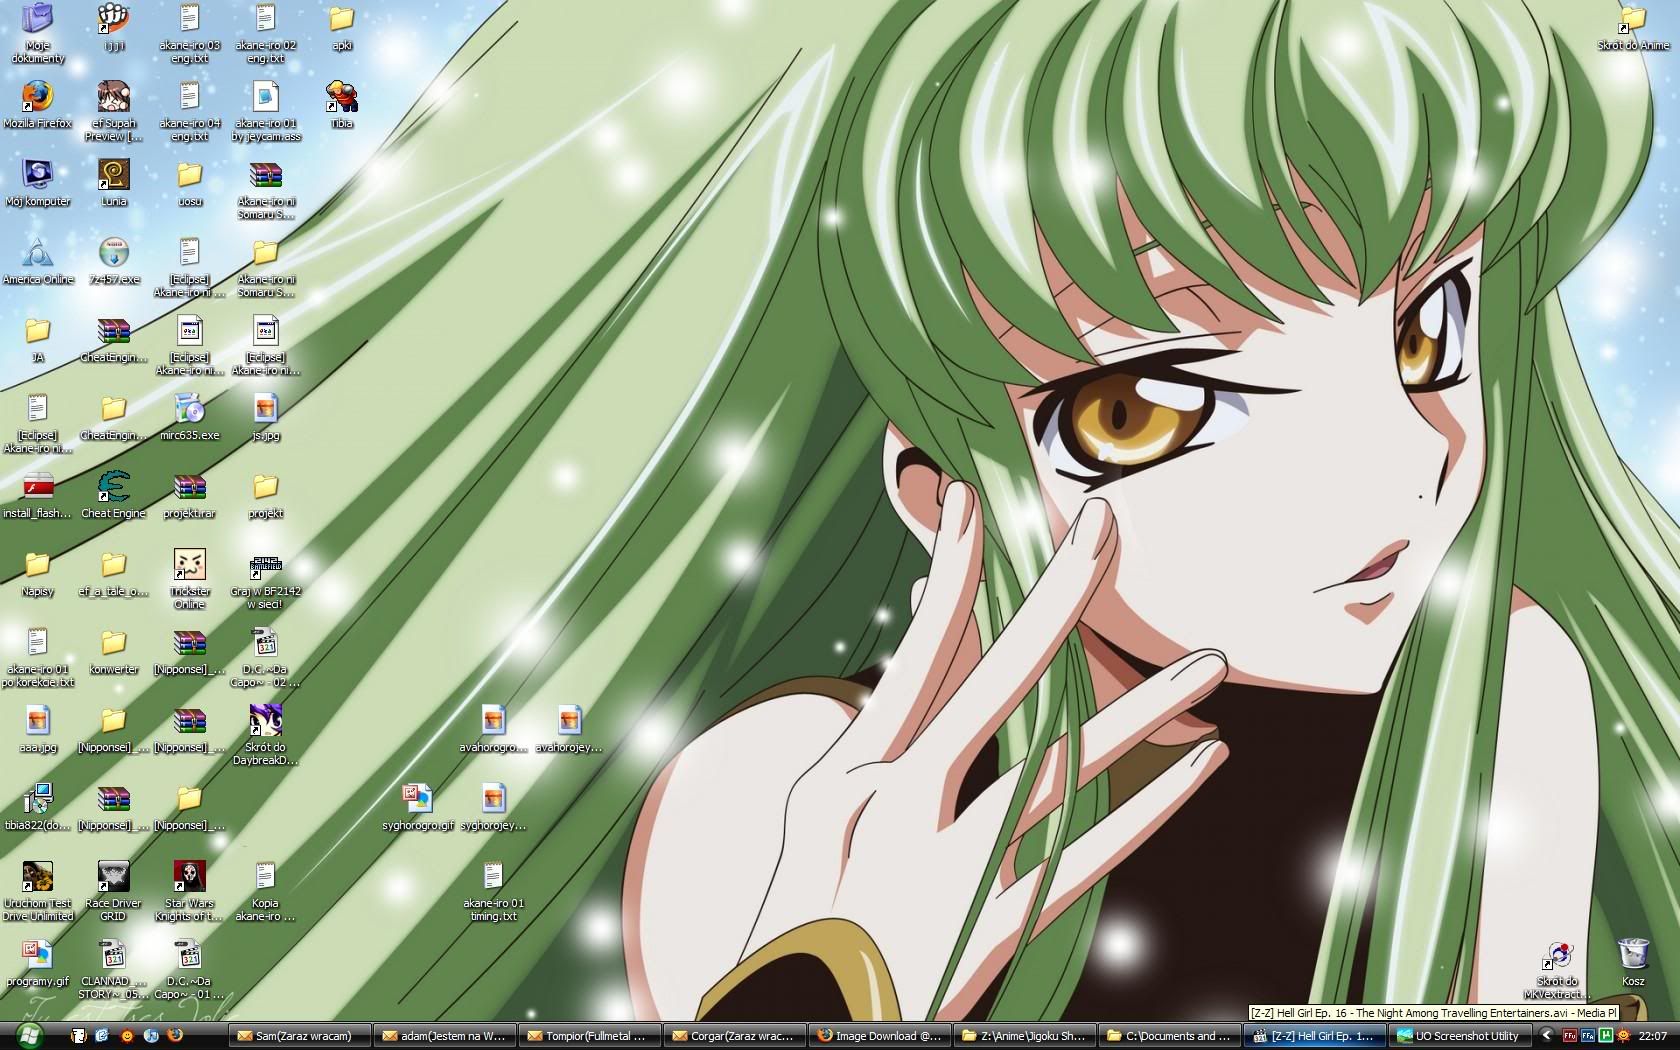The width and height of the screenshot is (1680, 1050).
Task: Switch to [Z-Z] Hell Girl Ep. media player
Action: [1316, 1036]
